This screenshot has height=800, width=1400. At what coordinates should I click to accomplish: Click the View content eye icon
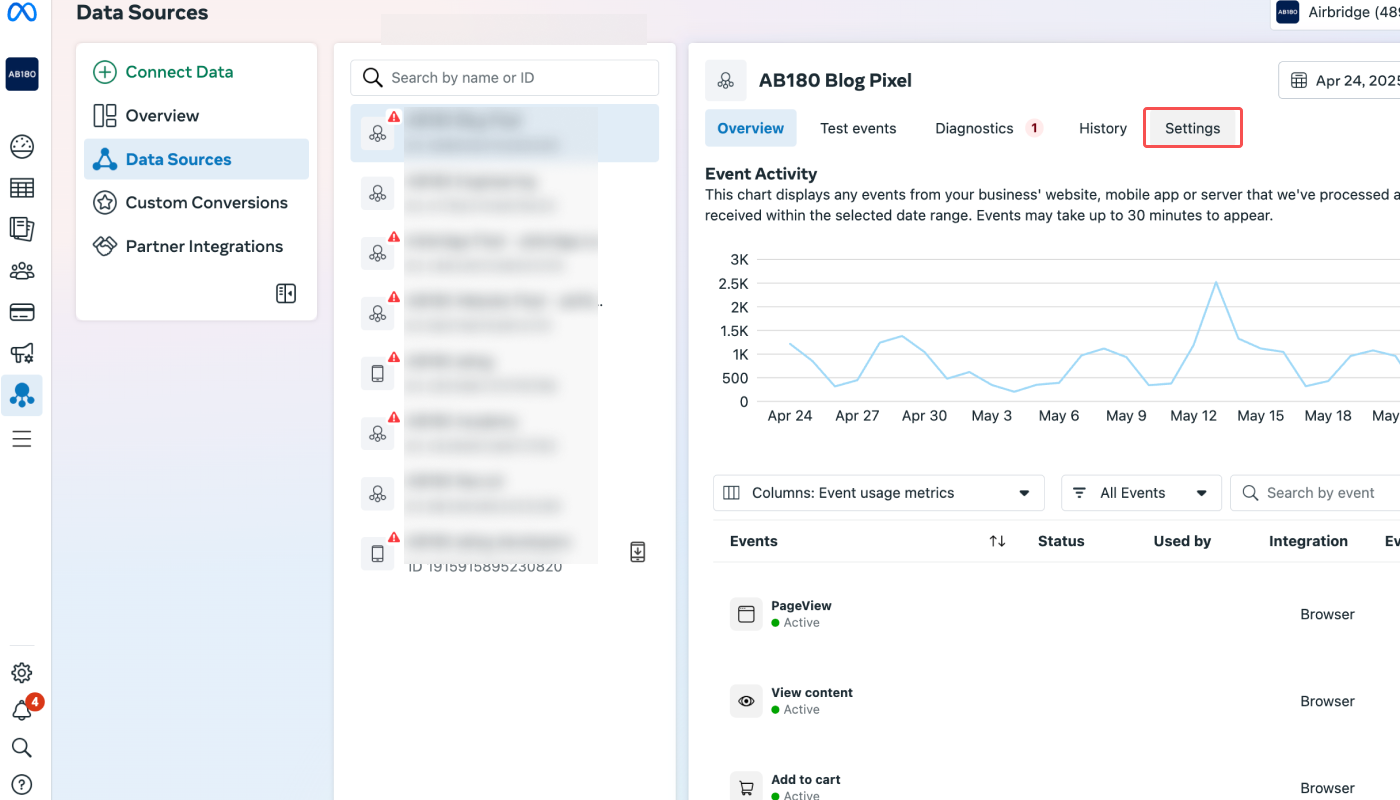pos(746,701)
